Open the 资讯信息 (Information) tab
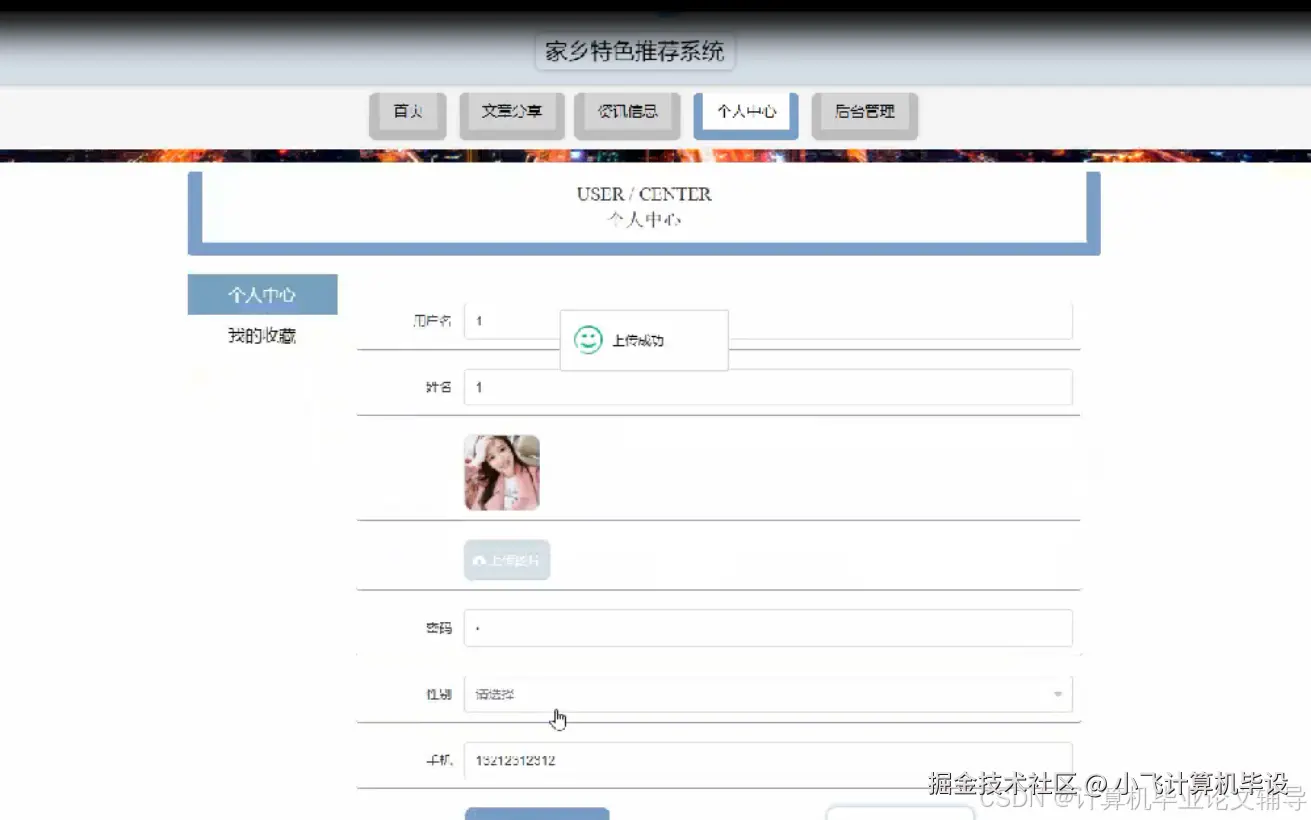1311x820 pixels. pyautogui.click(x=627, y=113)
